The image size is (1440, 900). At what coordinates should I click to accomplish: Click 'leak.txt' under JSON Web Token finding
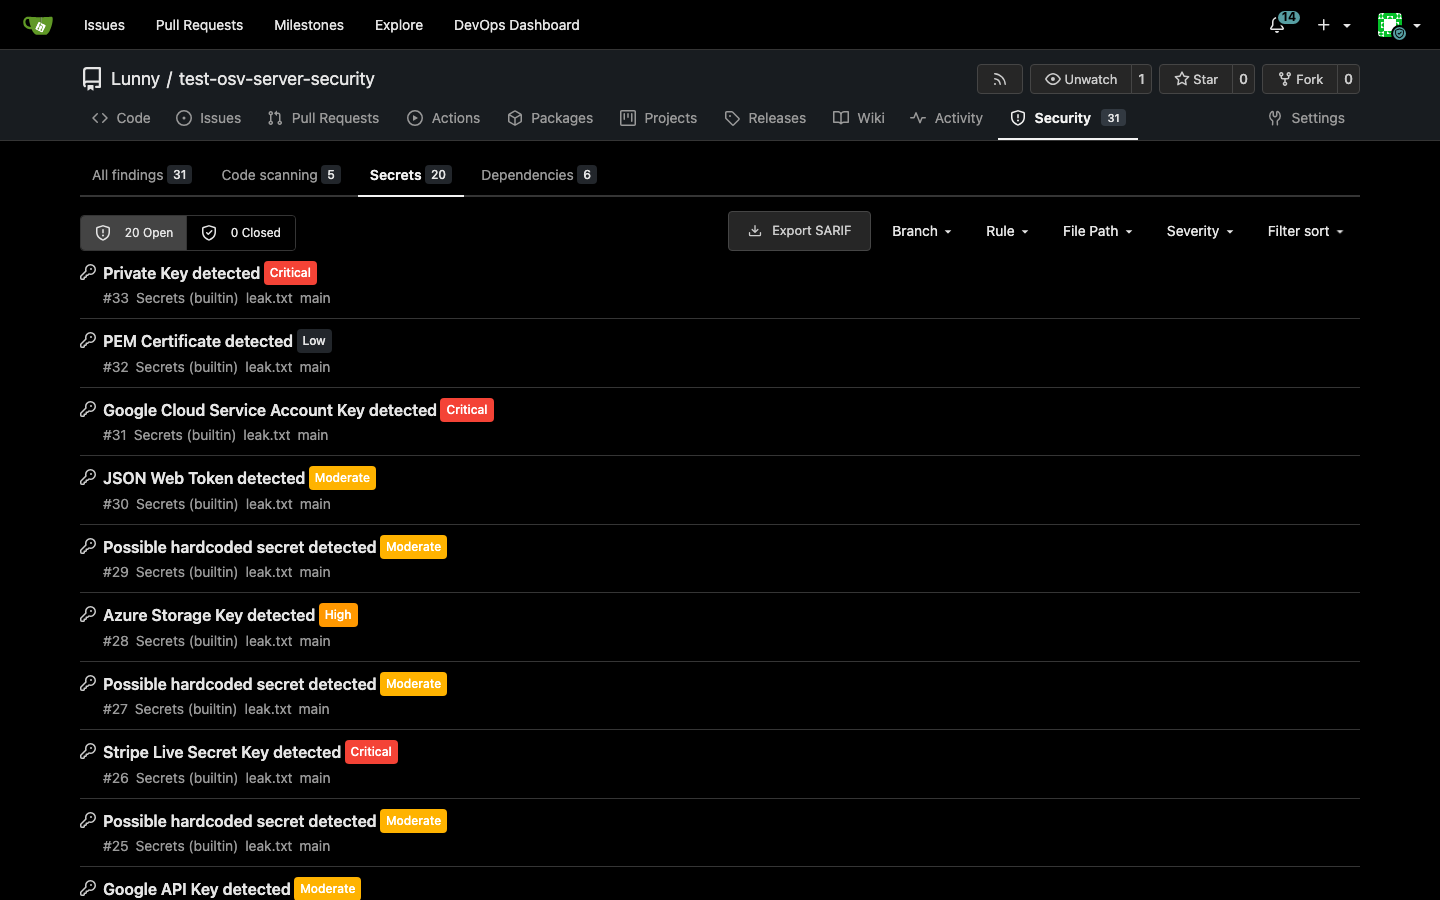(270, 504)
